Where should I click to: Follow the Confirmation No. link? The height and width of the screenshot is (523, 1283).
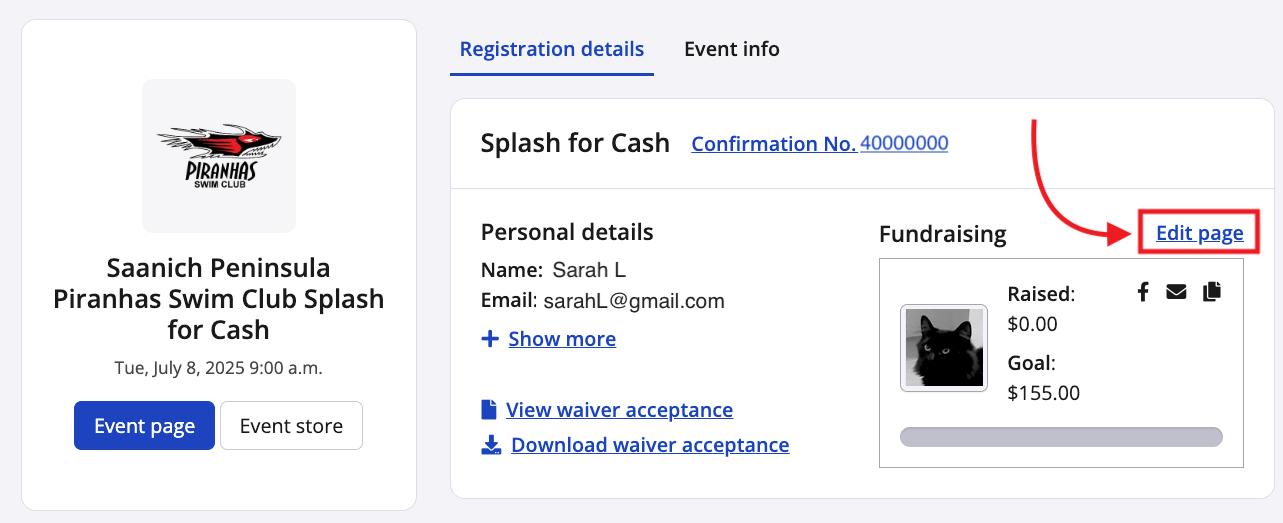(773, 144)
